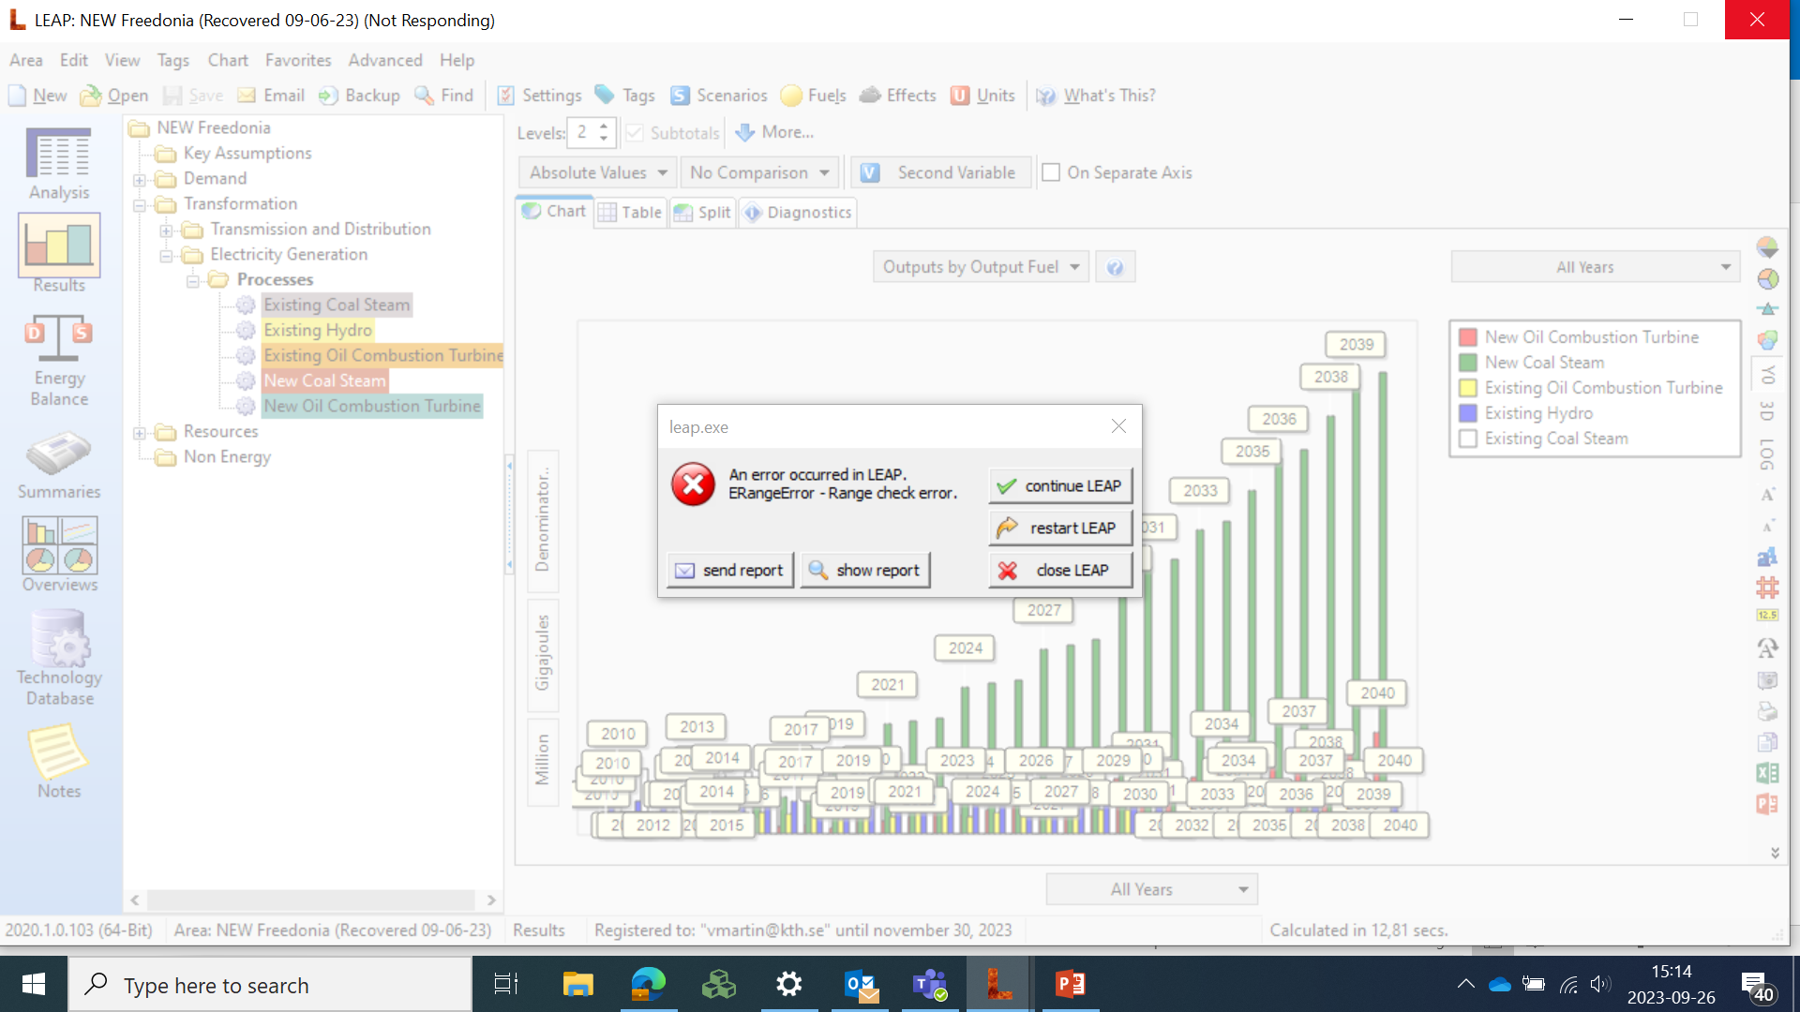Screen dimensions: 1800x1012
Task: Click the print chart icon
Action: pyautogui.click(x=1767, y=711)
